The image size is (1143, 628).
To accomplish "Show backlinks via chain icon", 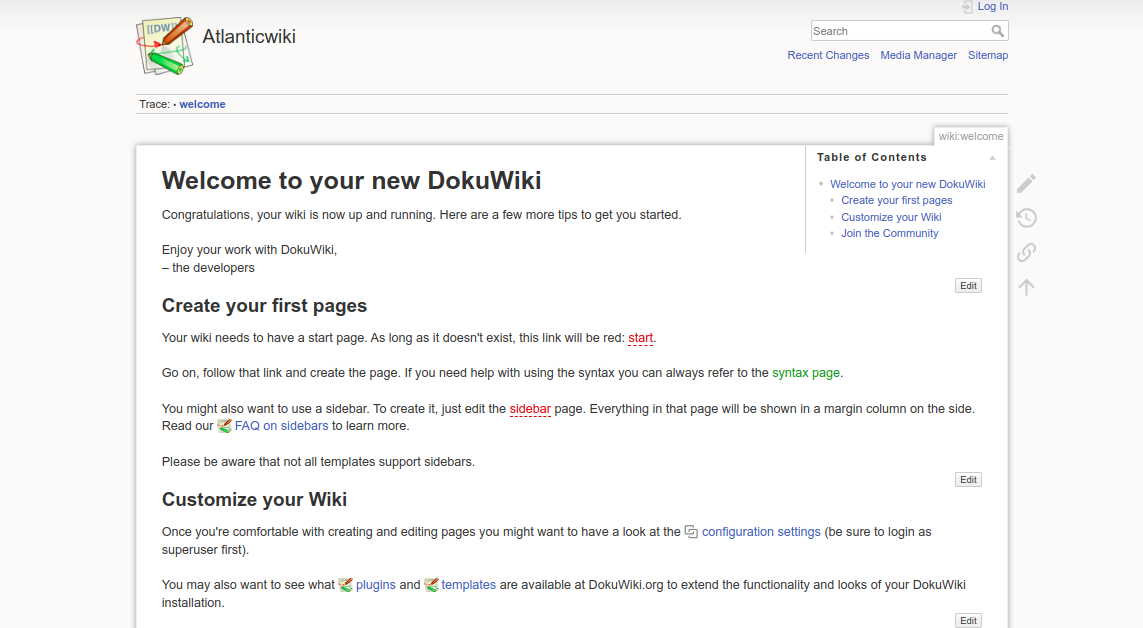I will [x=1026, y=252].
